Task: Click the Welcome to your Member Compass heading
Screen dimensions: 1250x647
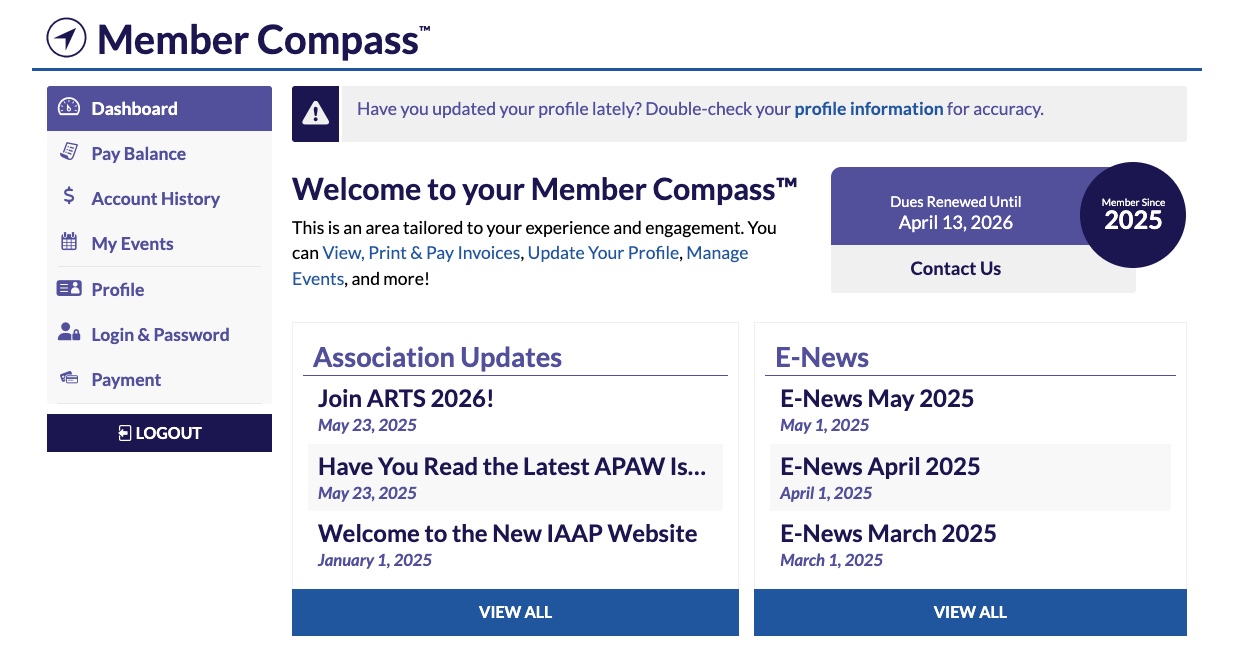Action: 545,189
